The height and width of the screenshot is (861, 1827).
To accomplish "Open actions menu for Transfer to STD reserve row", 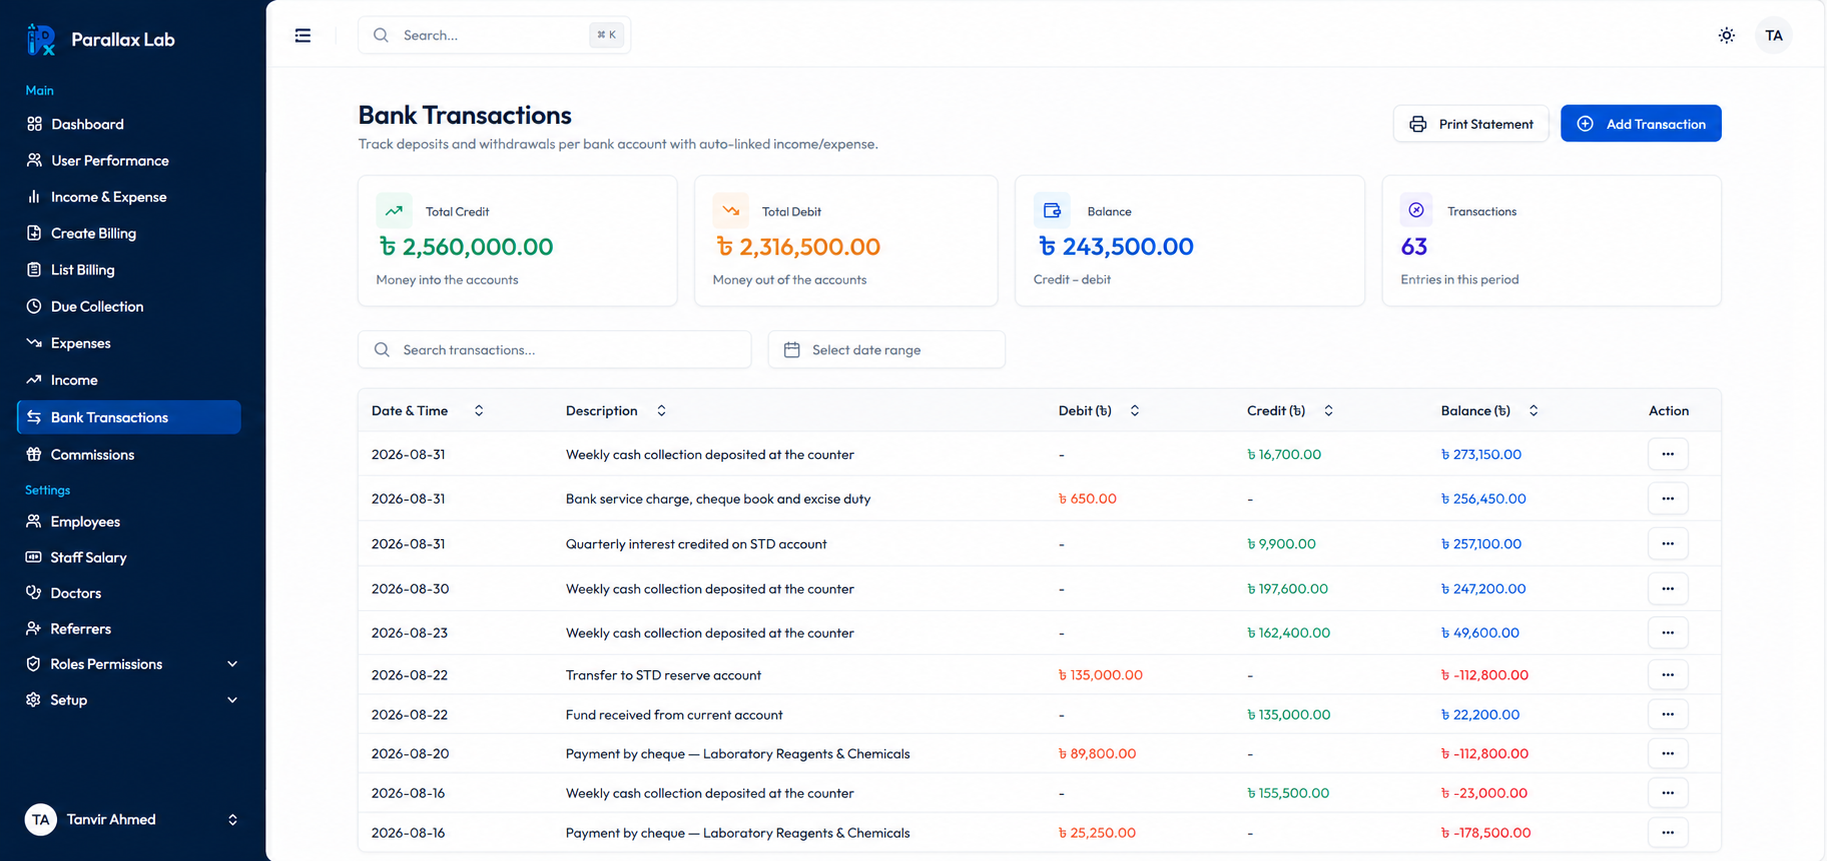I will coord(1667,675).
